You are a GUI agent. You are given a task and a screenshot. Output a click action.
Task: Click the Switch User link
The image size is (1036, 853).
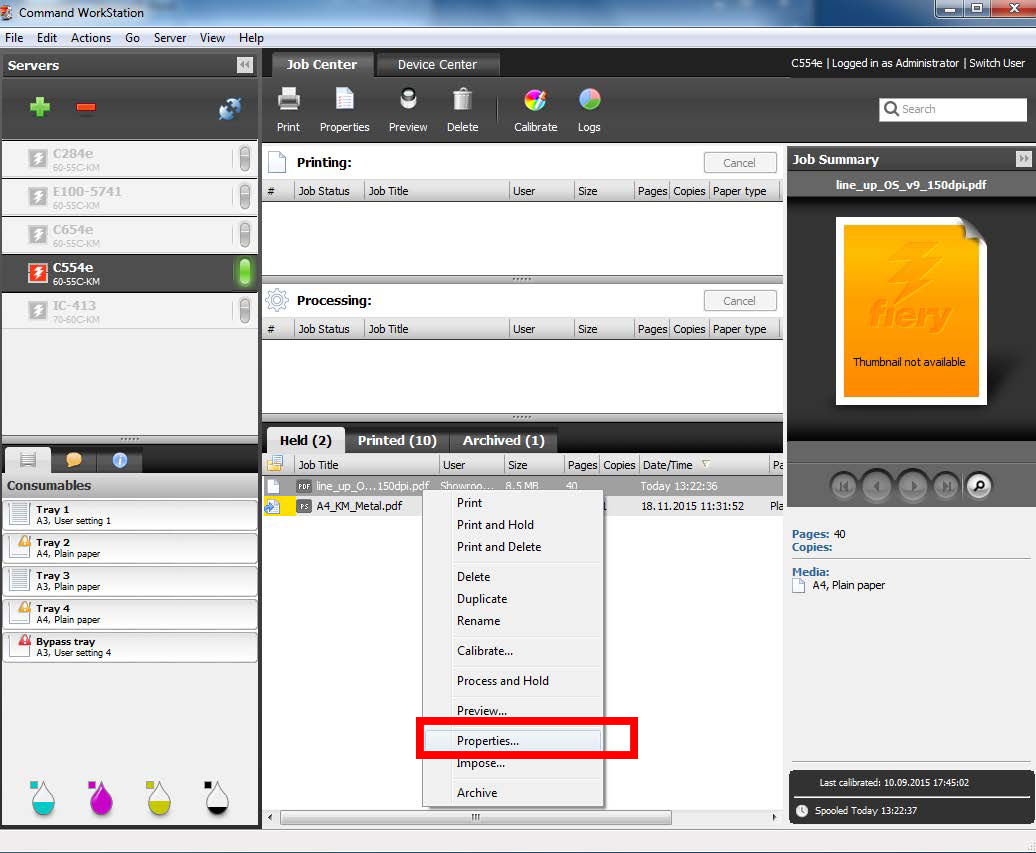997,63
